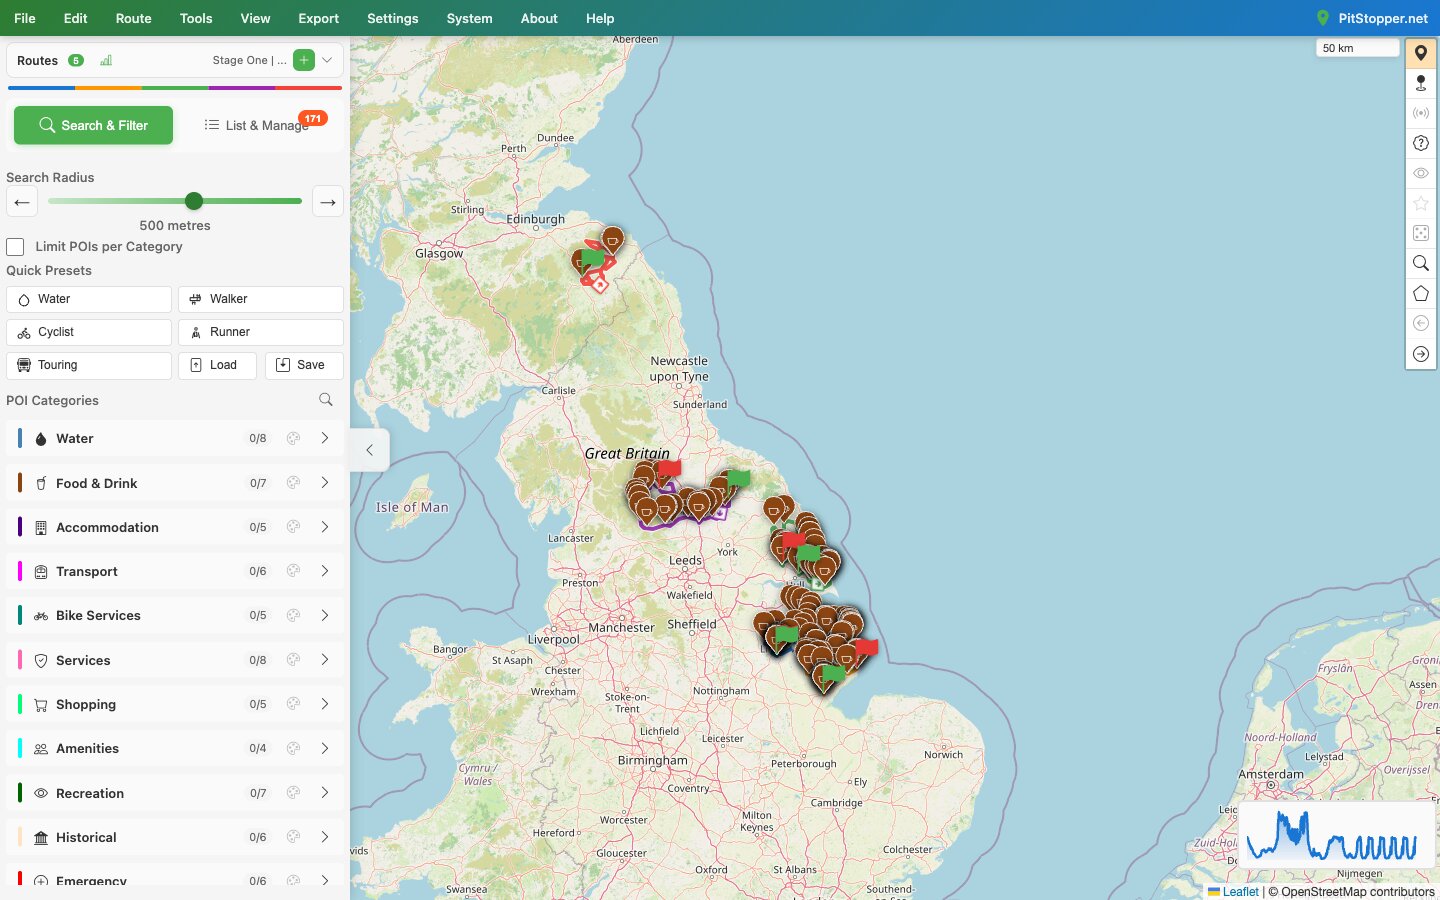Click the back arrow map tool
This screenshot has height=900, width=1440.
1421,323
